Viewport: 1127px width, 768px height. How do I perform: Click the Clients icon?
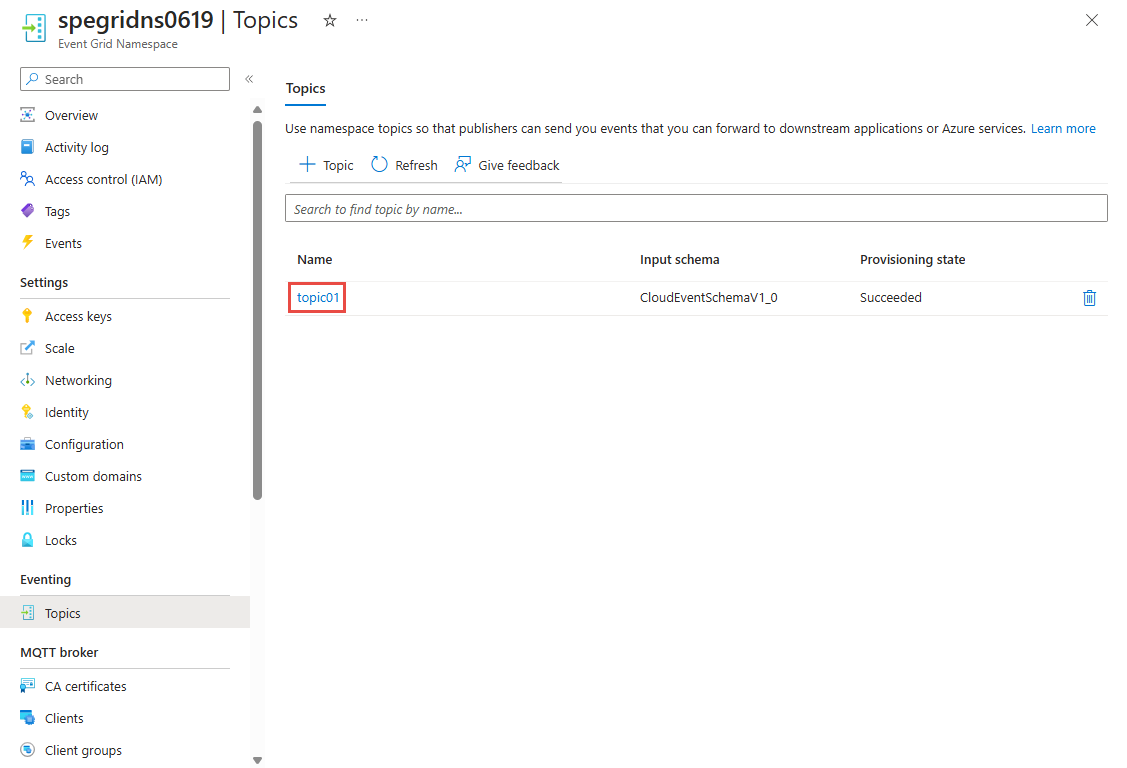point(27,718)
